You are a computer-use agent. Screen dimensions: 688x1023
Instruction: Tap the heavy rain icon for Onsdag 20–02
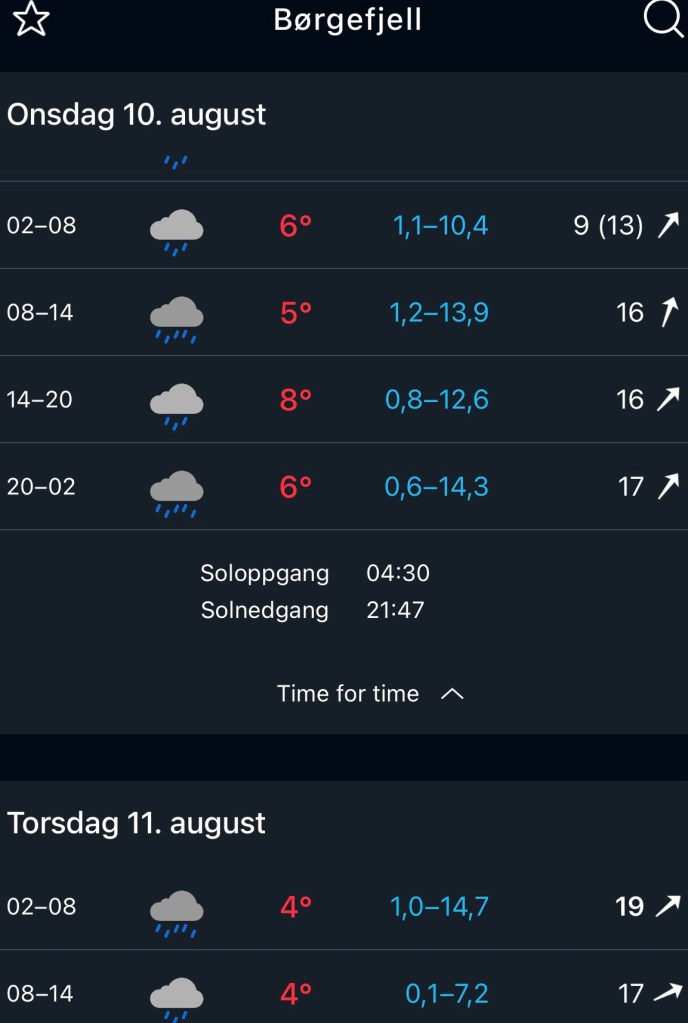coord(177,492)
